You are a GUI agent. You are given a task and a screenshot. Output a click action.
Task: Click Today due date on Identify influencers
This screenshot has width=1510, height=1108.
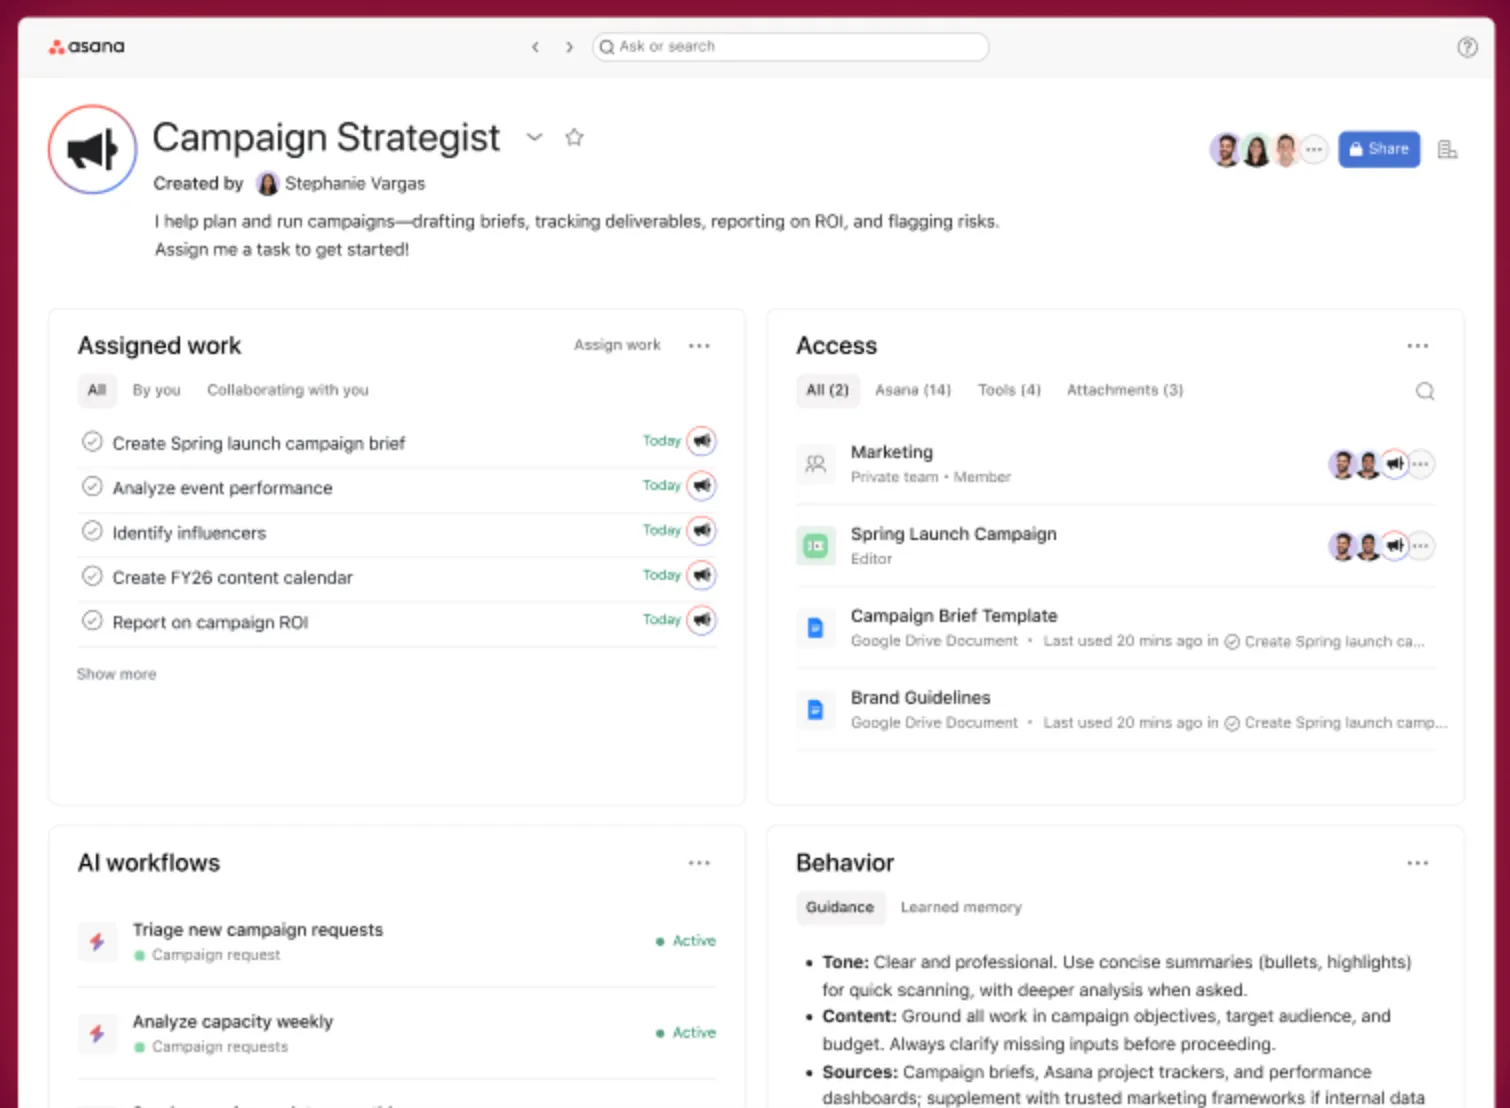661,530
